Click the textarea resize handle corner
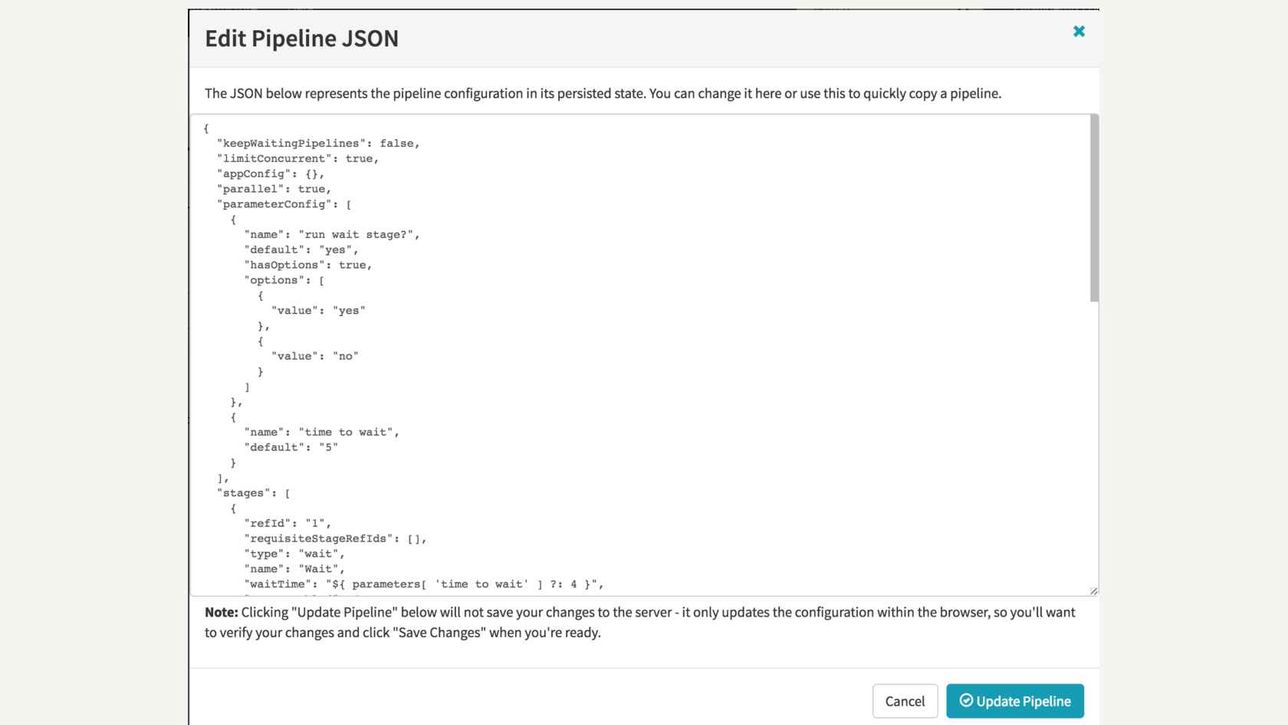This screenshot has height=725, width=1288. coord(1092,591)
